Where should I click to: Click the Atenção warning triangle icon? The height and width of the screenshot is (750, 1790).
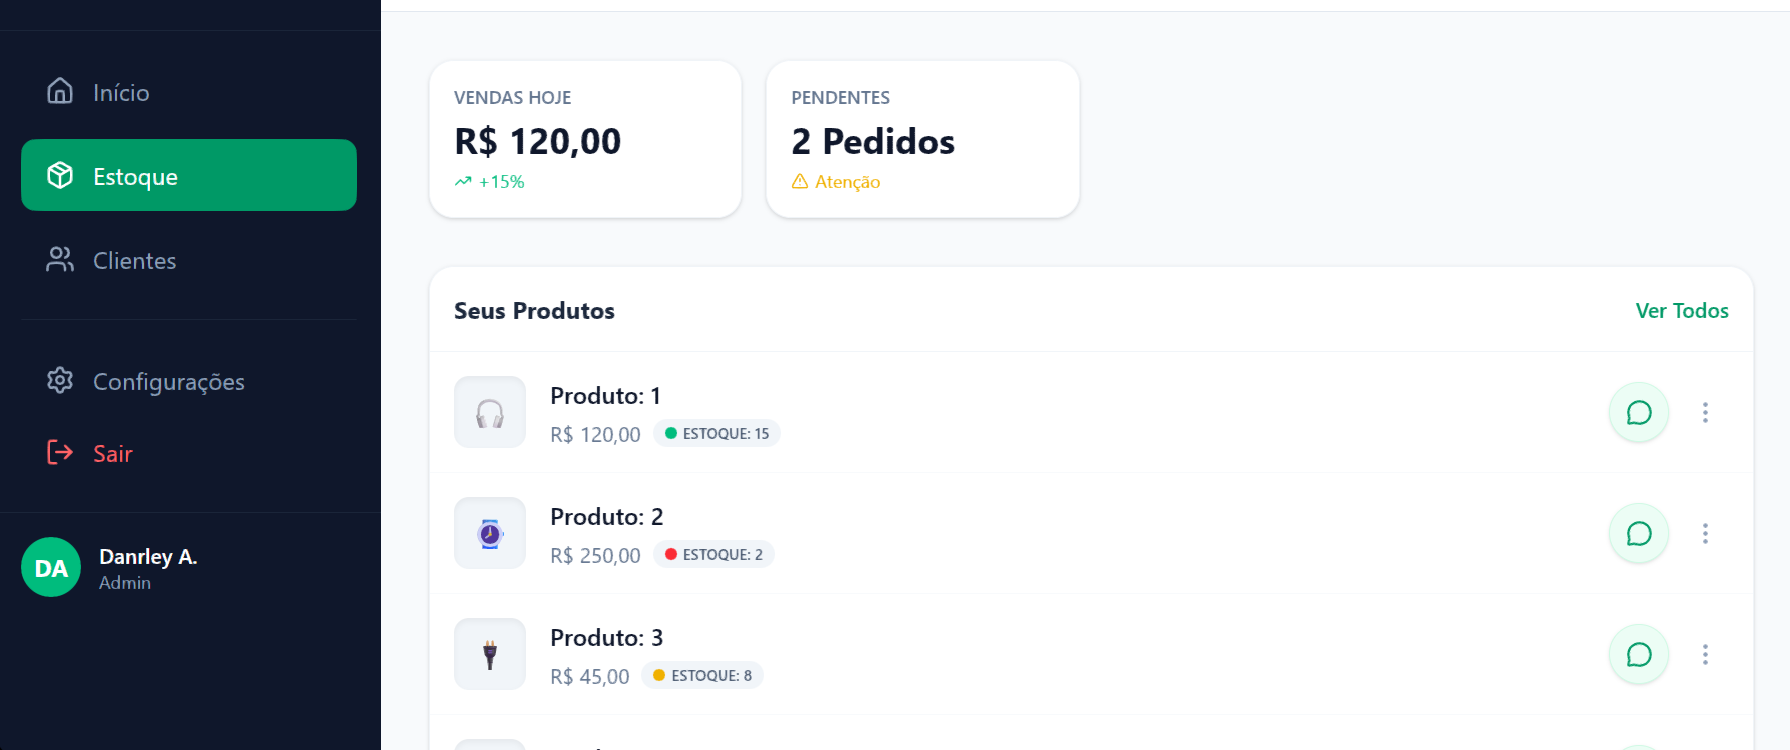800,181
